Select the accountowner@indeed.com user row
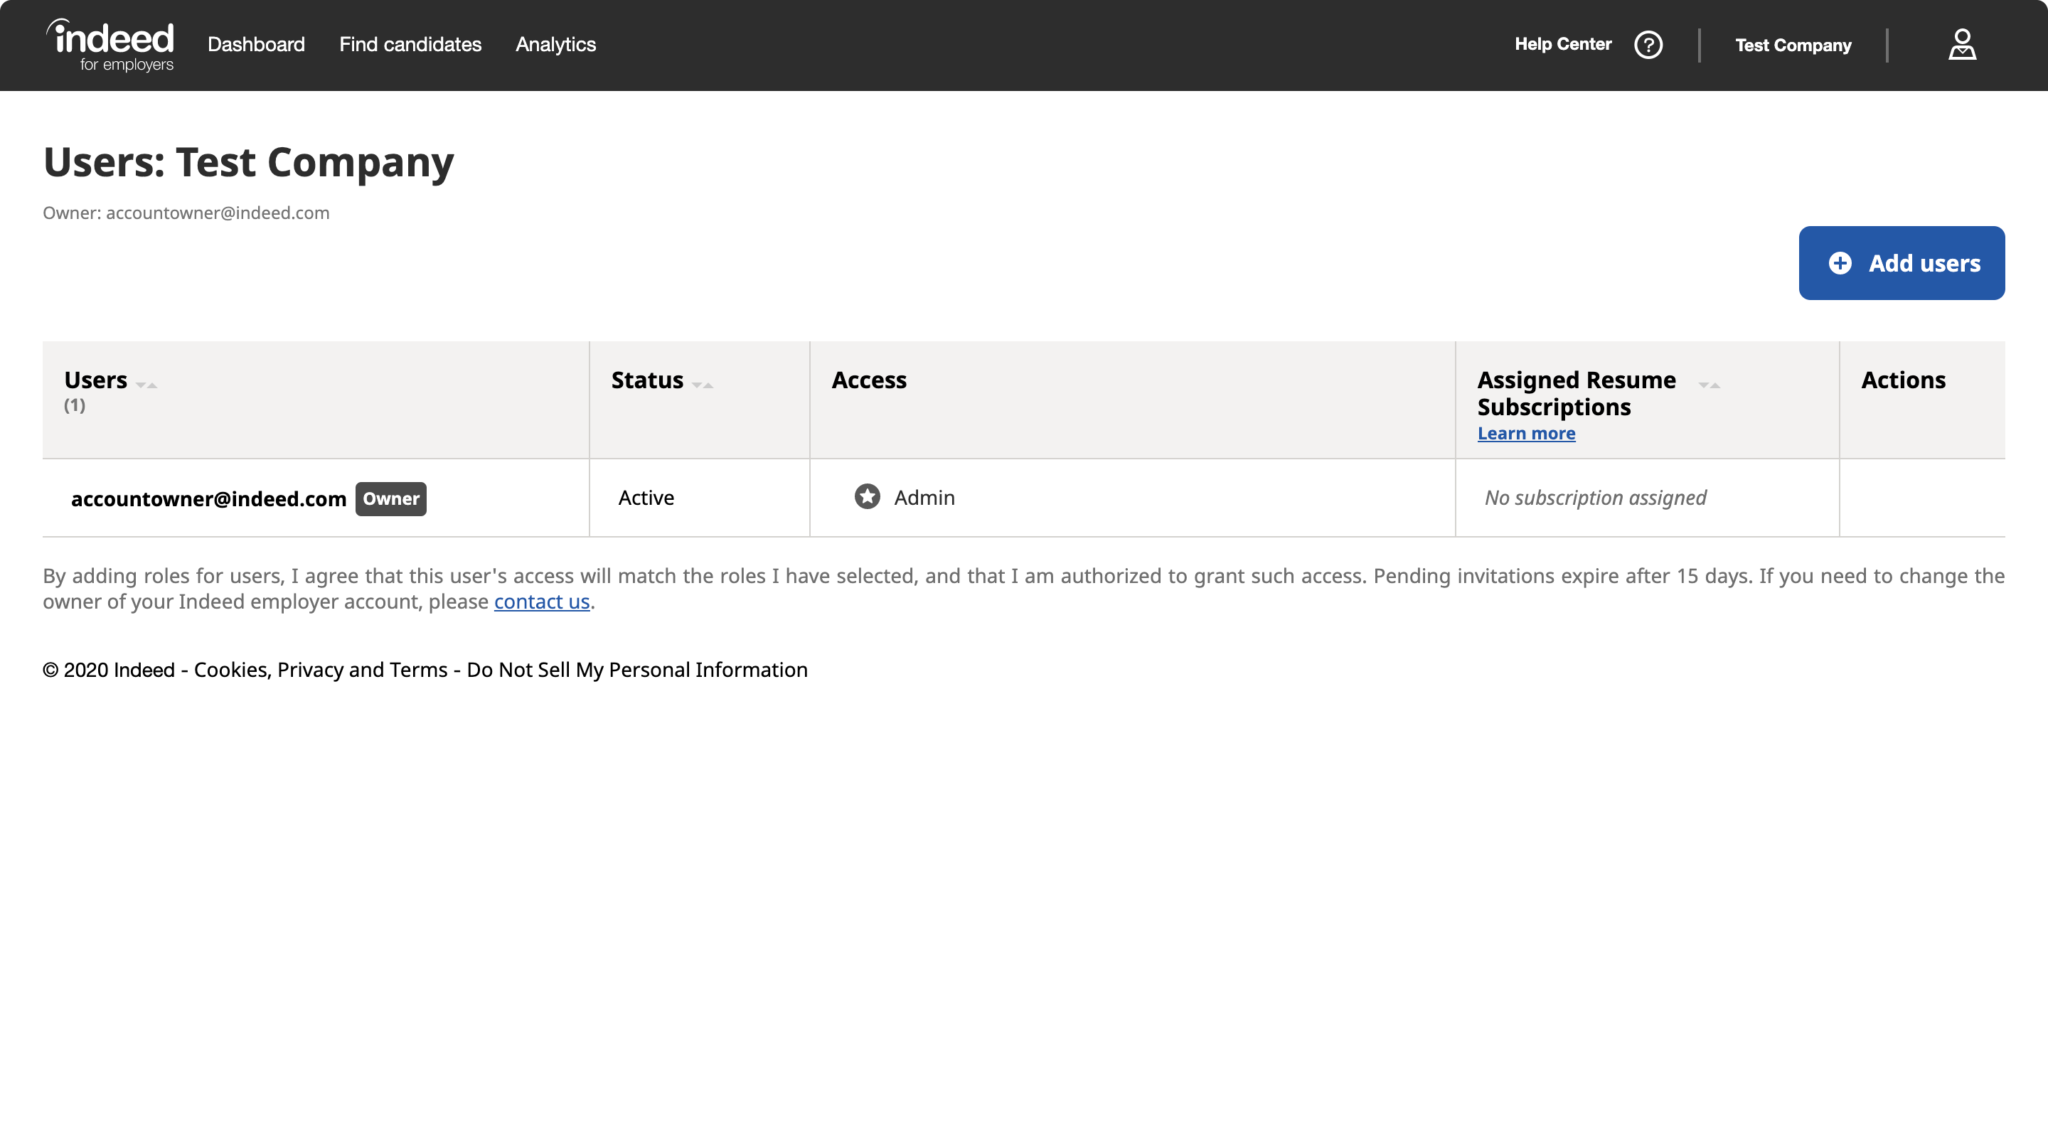The height and width of the screenshot is (1122, 2048). 208,498
